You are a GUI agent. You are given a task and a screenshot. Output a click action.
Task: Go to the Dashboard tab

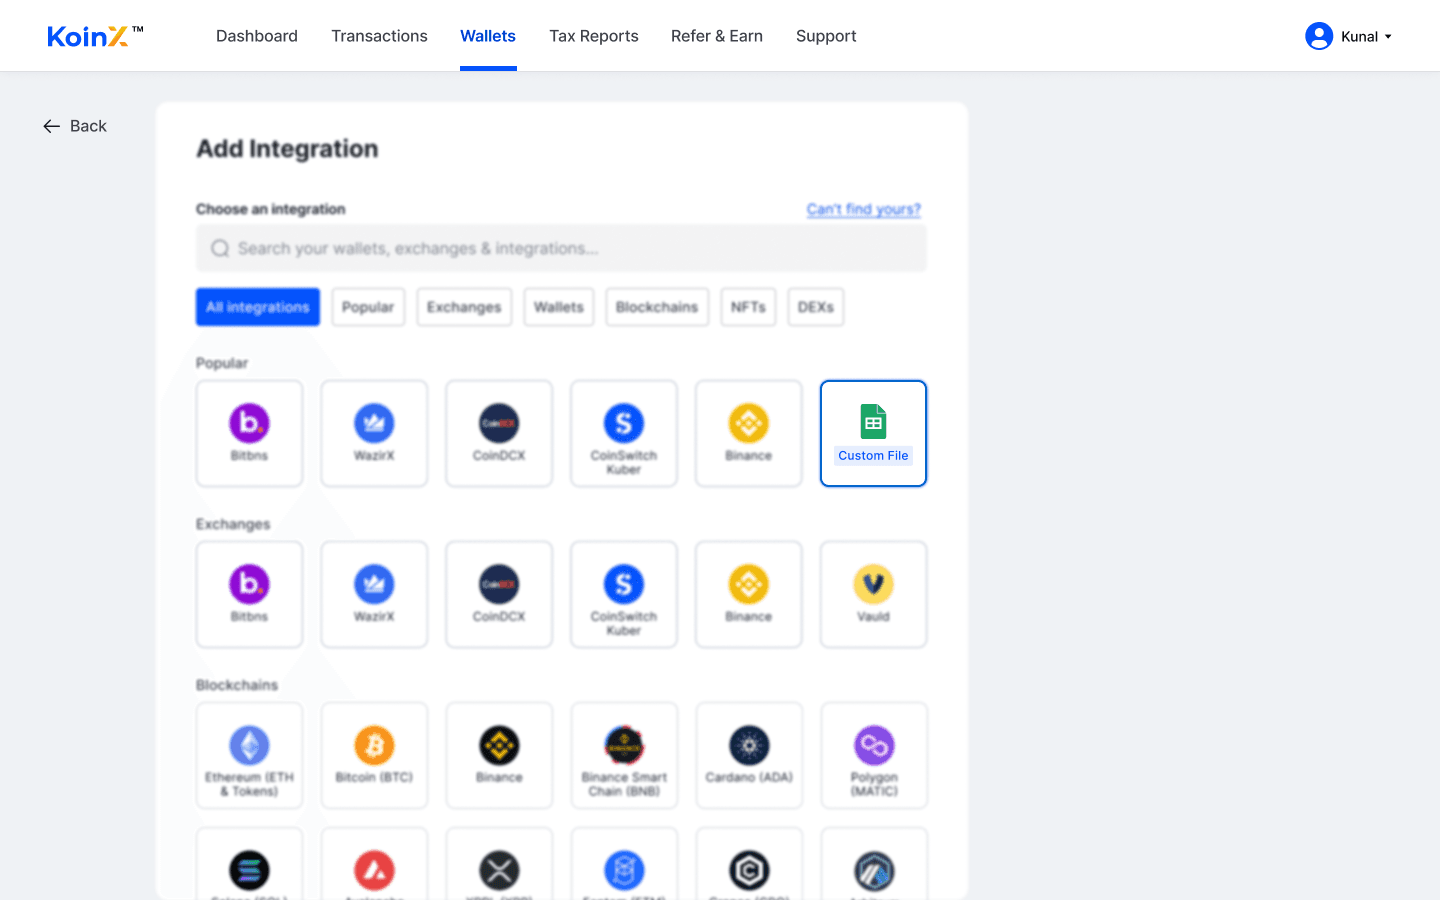point(257,36)
